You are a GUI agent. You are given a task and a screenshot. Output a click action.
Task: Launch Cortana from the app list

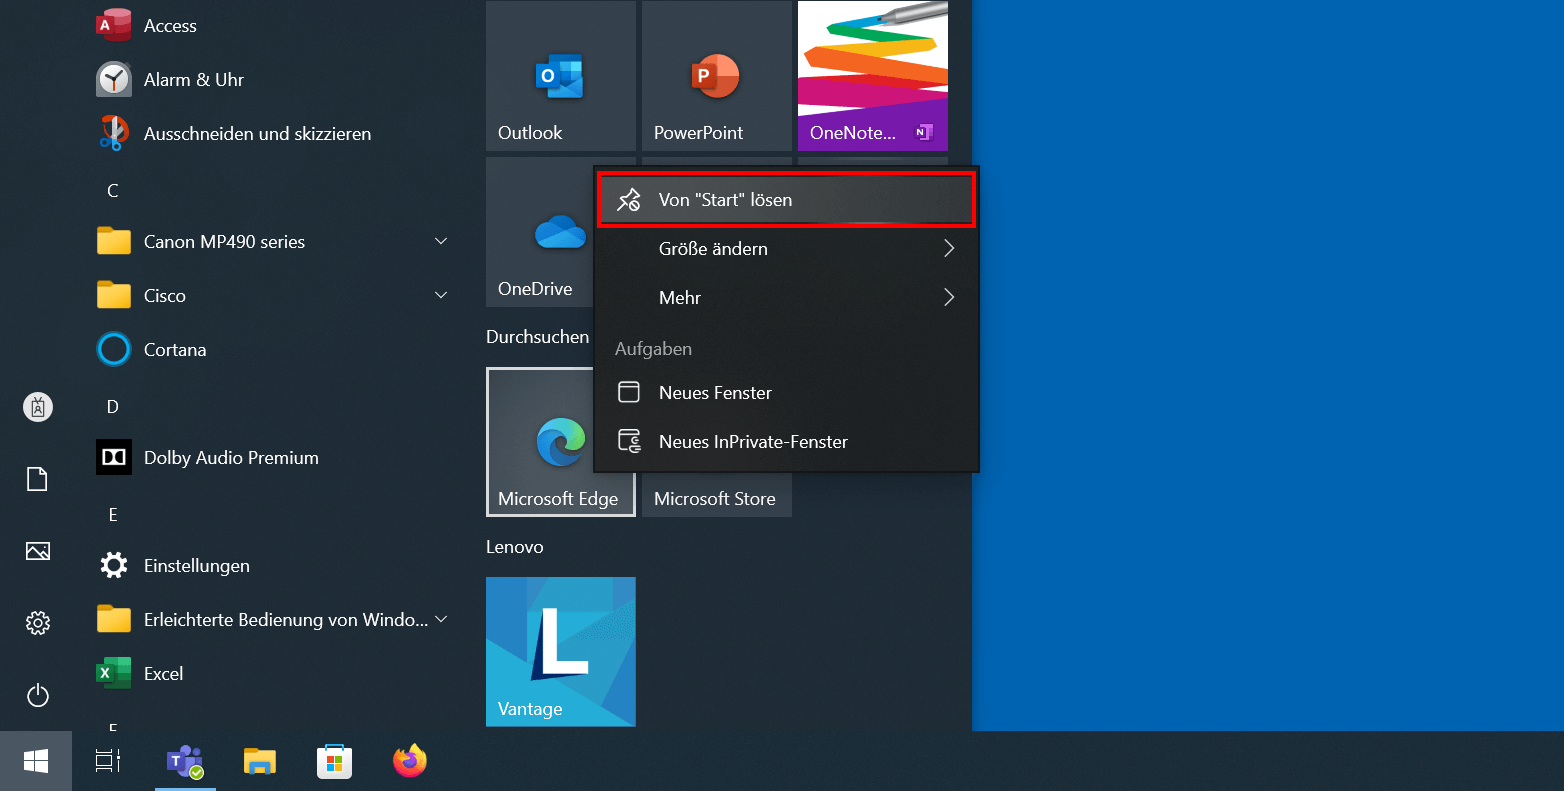pyautogui.click(x=270, y=350)
